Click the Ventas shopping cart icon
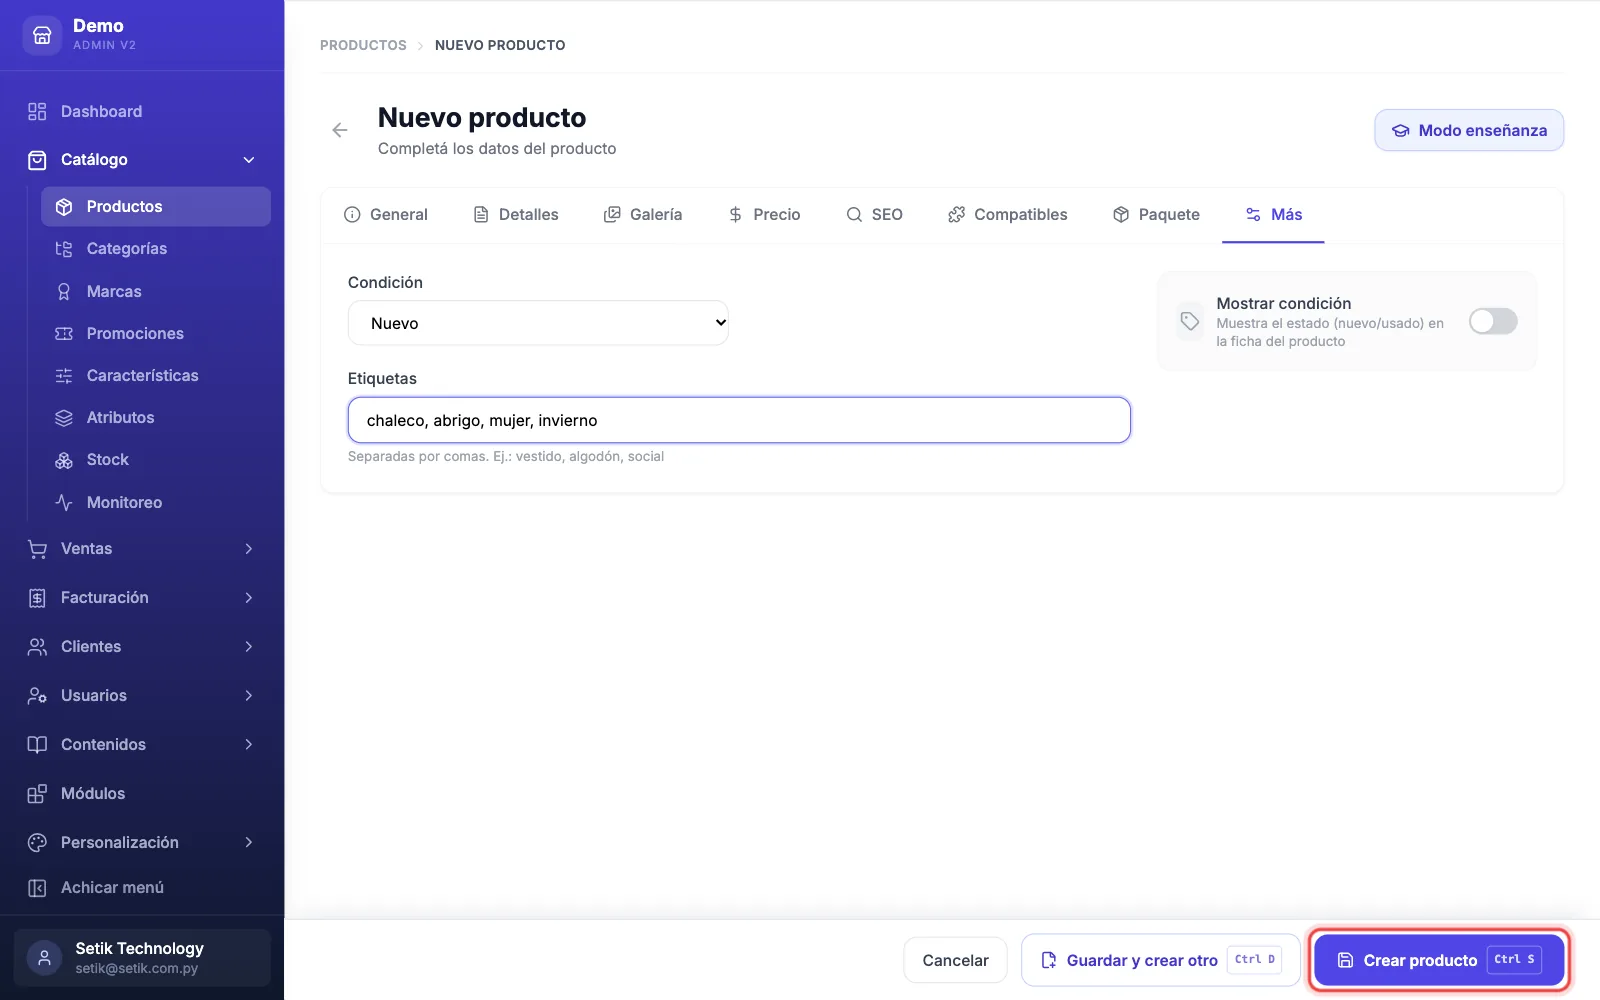 (x=37, y=549)
